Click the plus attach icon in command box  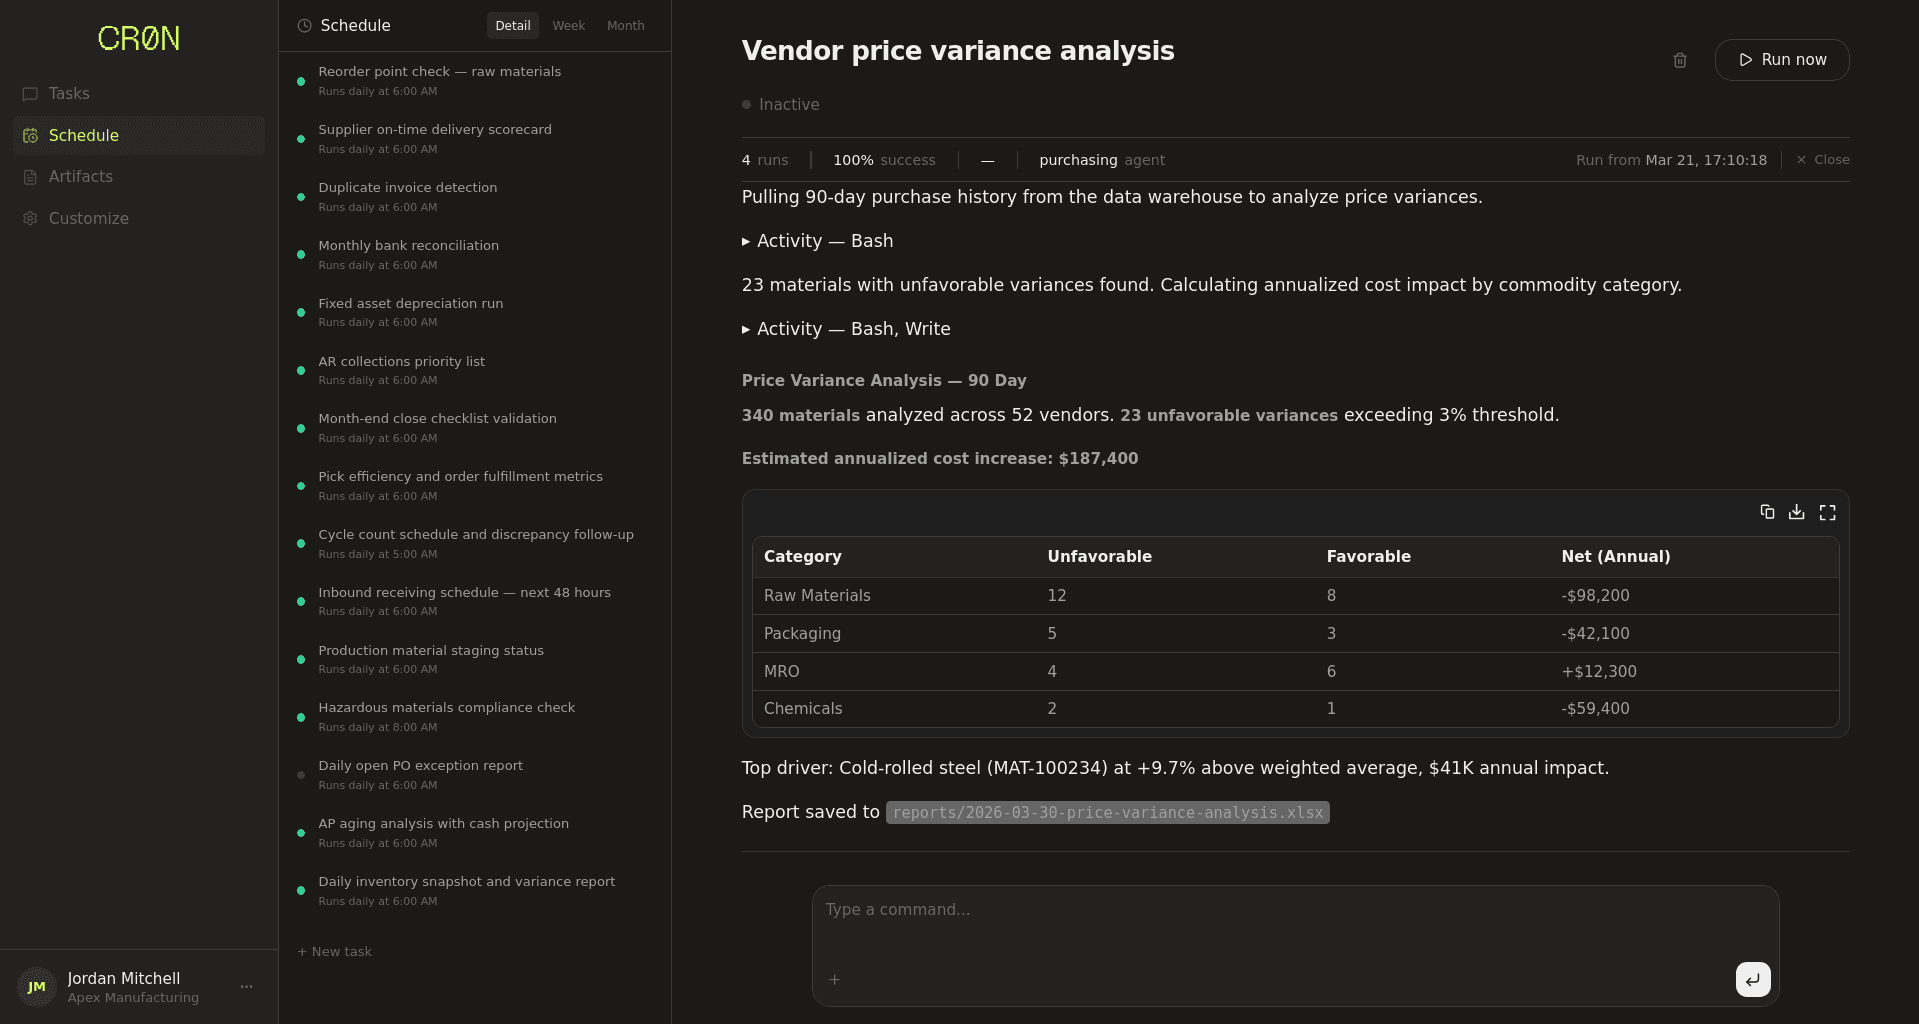tap(835, 980)
